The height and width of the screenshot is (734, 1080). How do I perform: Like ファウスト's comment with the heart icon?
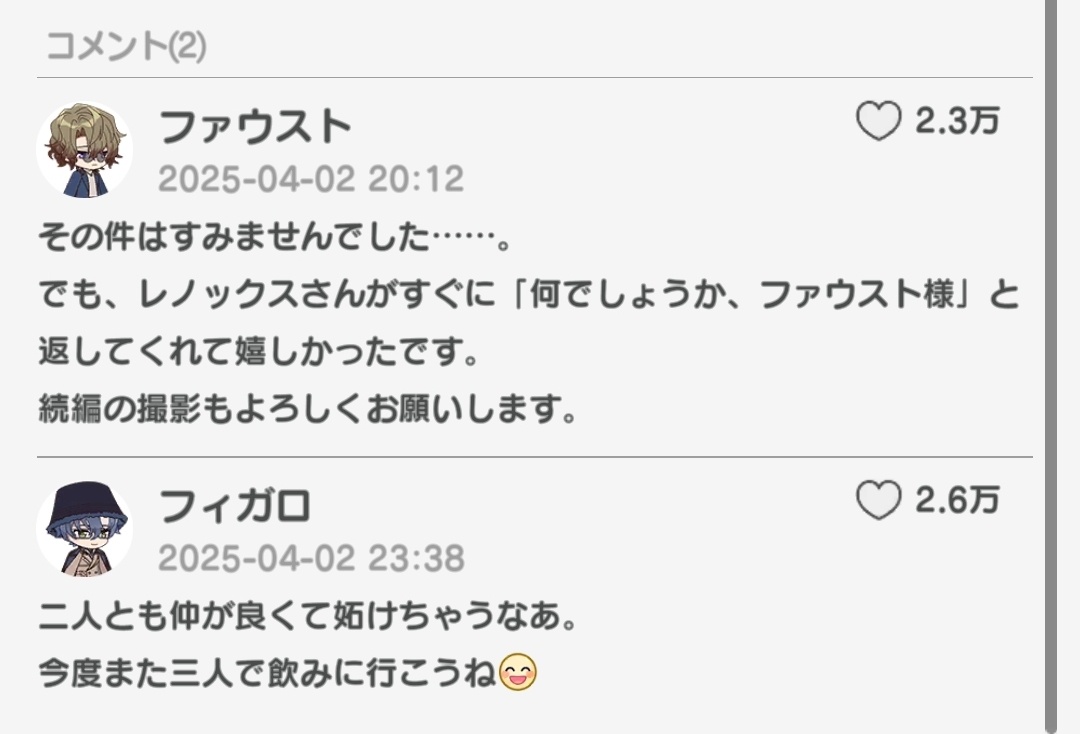point(878,121)
